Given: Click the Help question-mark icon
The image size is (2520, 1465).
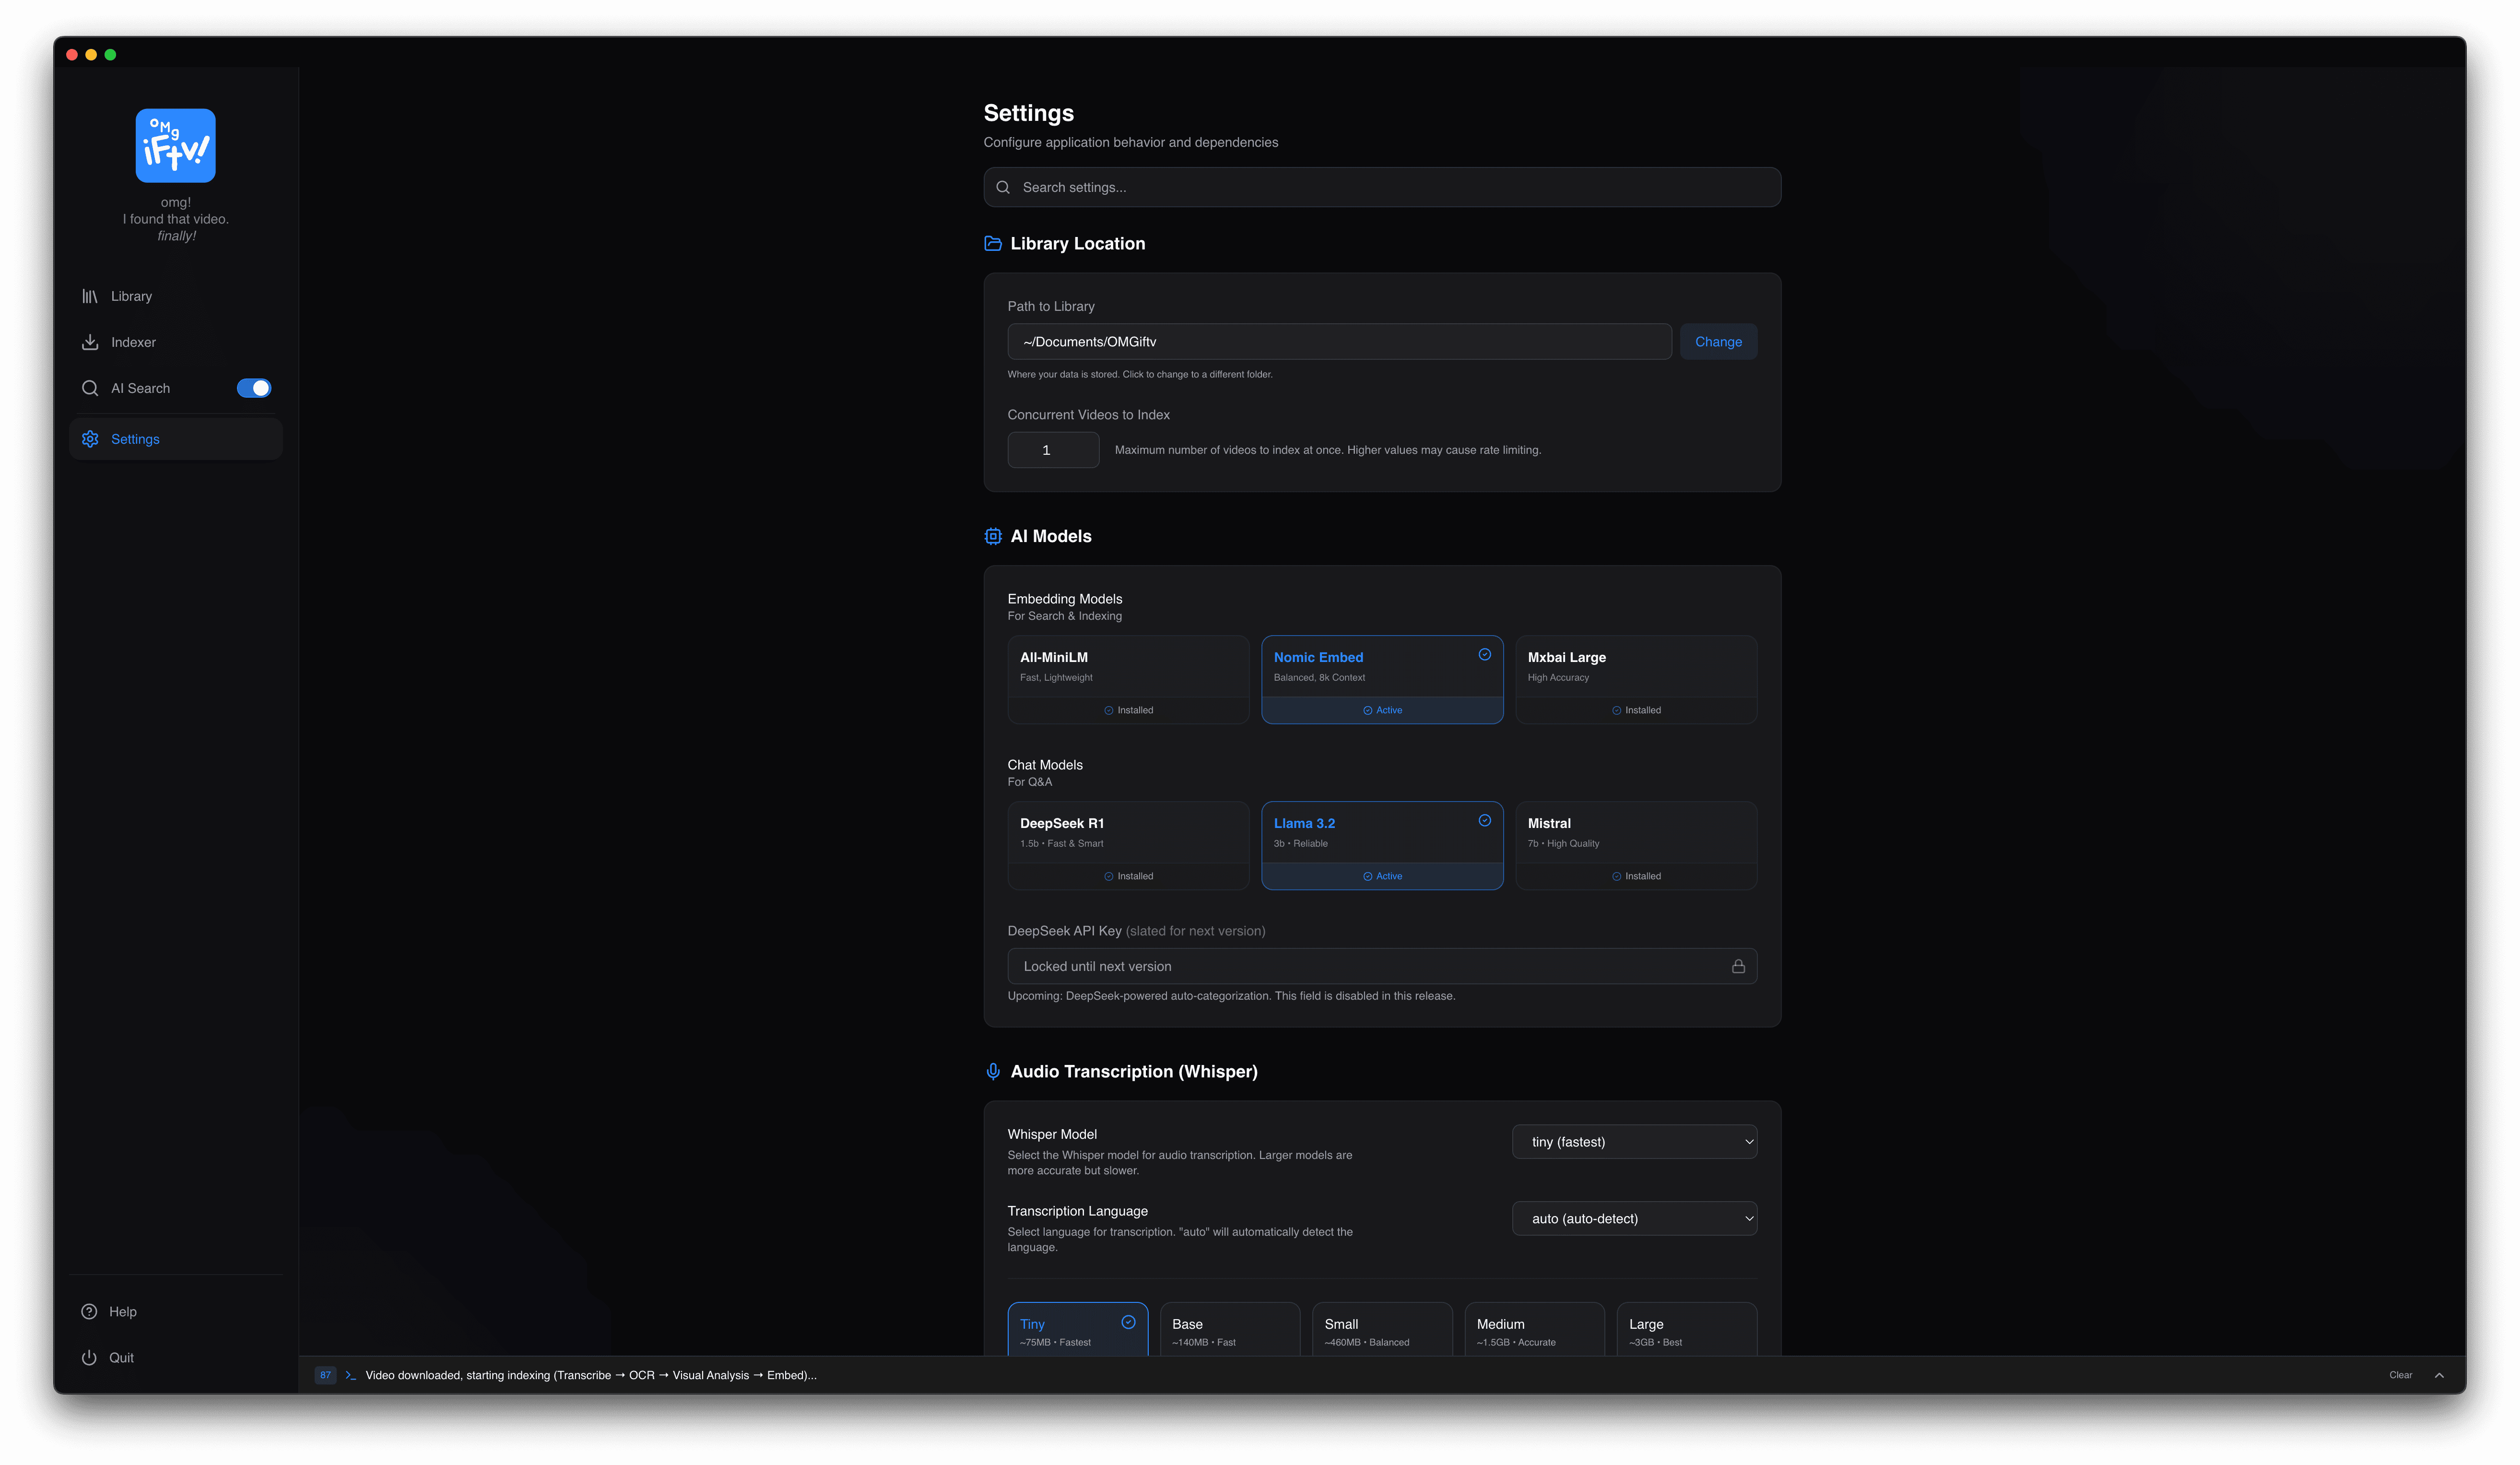Looking at the screenshot, I should click(x=89, y=1311).
